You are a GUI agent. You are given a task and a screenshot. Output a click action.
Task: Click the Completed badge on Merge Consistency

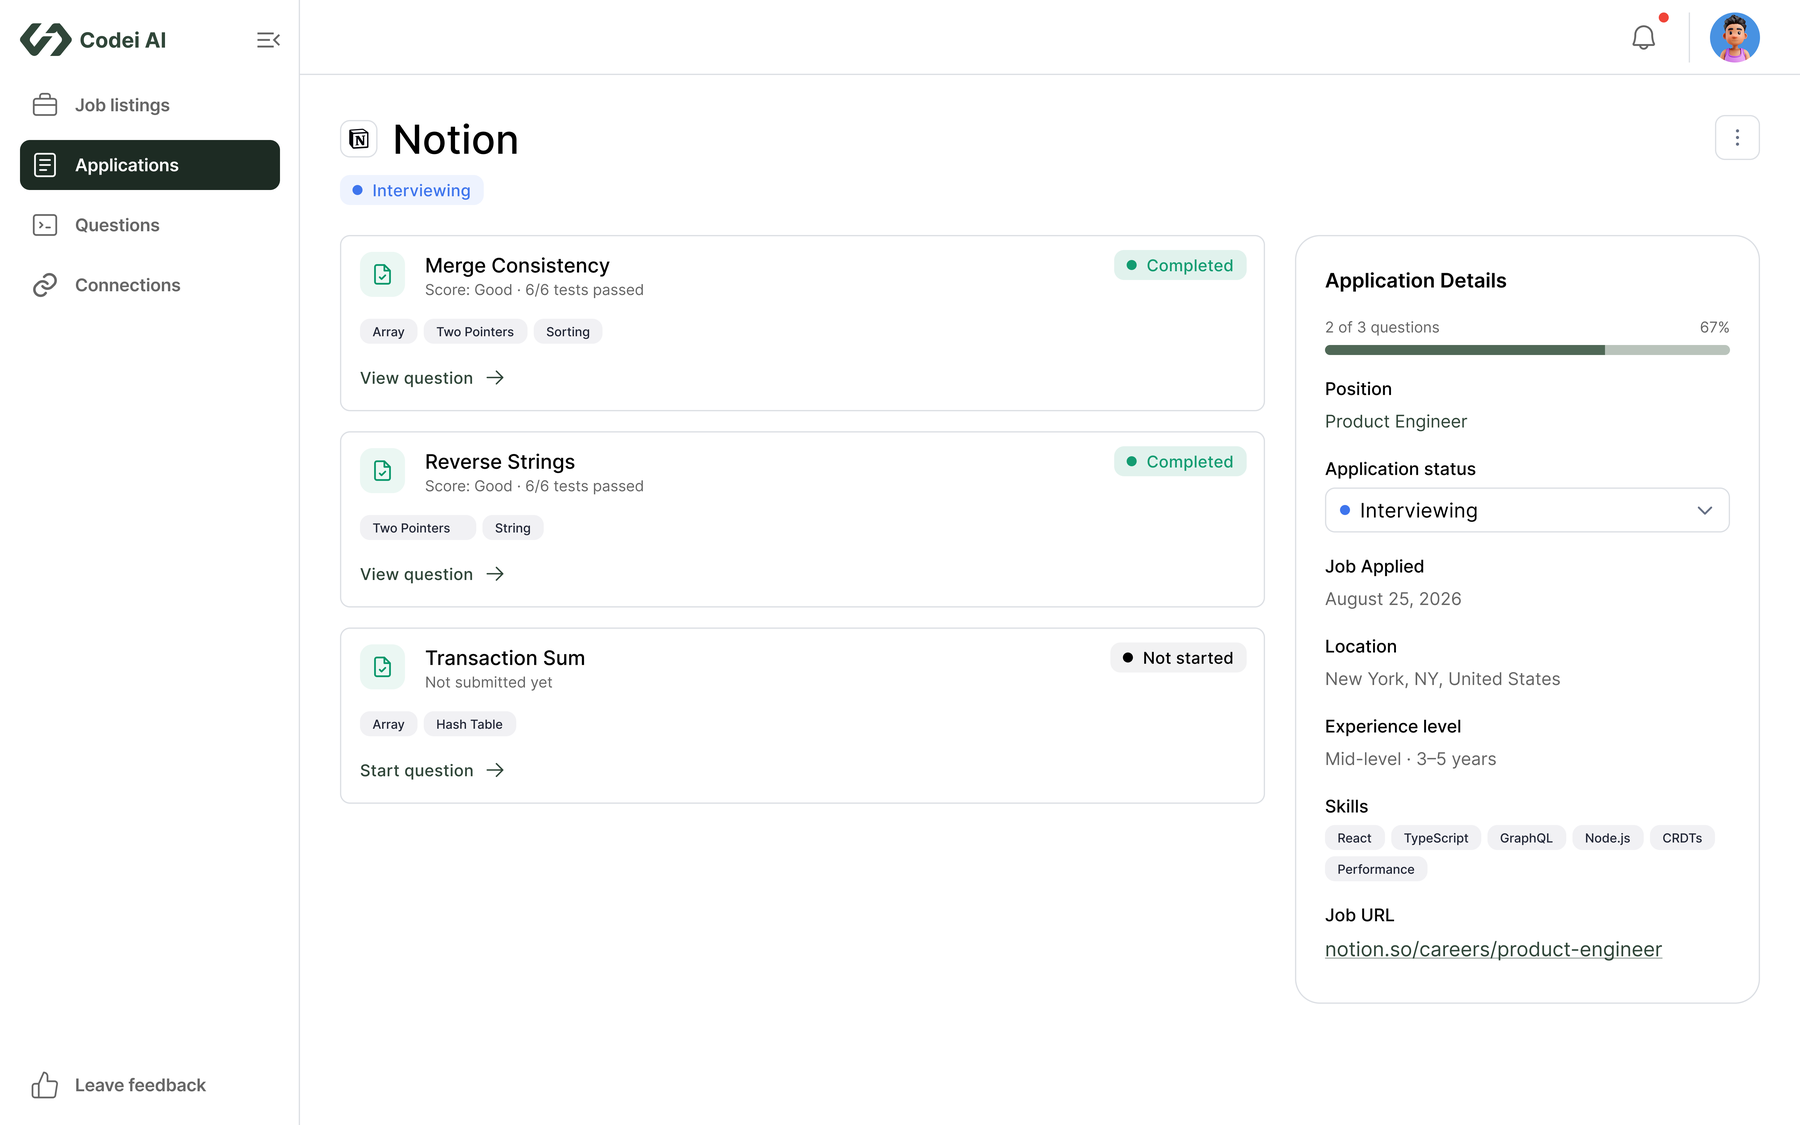coord(1180,265)
